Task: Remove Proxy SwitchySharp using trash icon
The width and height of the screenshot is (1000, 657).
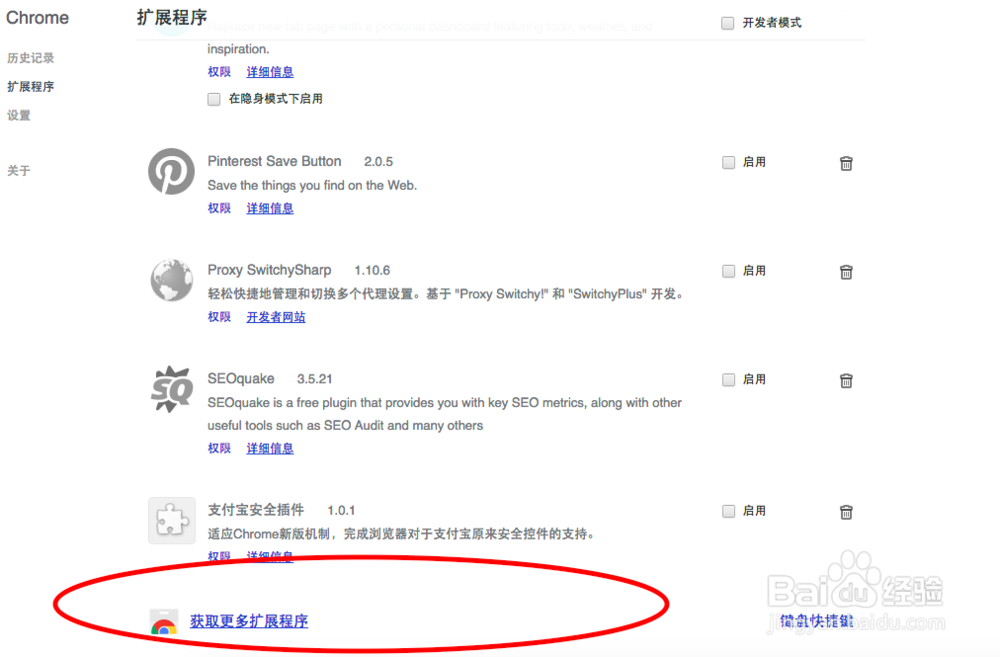Action: click(846, 272)
